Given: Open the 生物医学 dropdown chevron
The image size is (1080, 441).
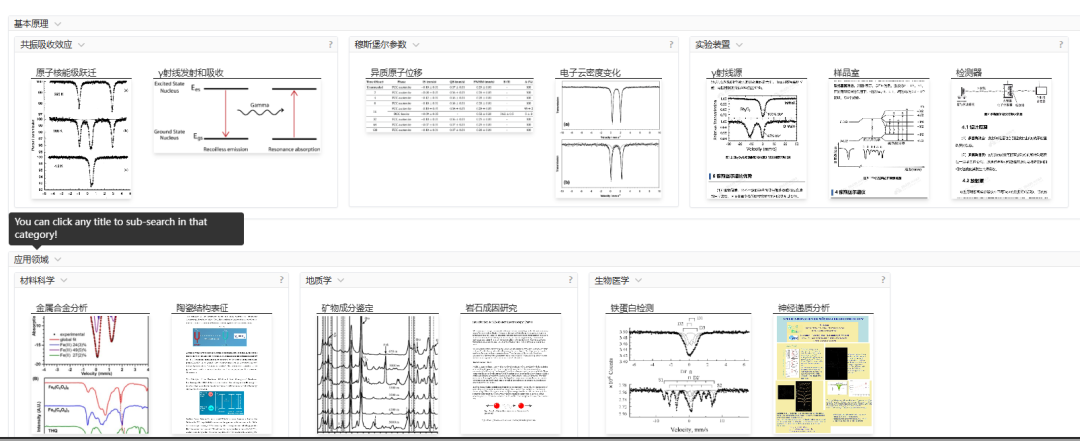Looking at the screenshot, I should 638,280.
